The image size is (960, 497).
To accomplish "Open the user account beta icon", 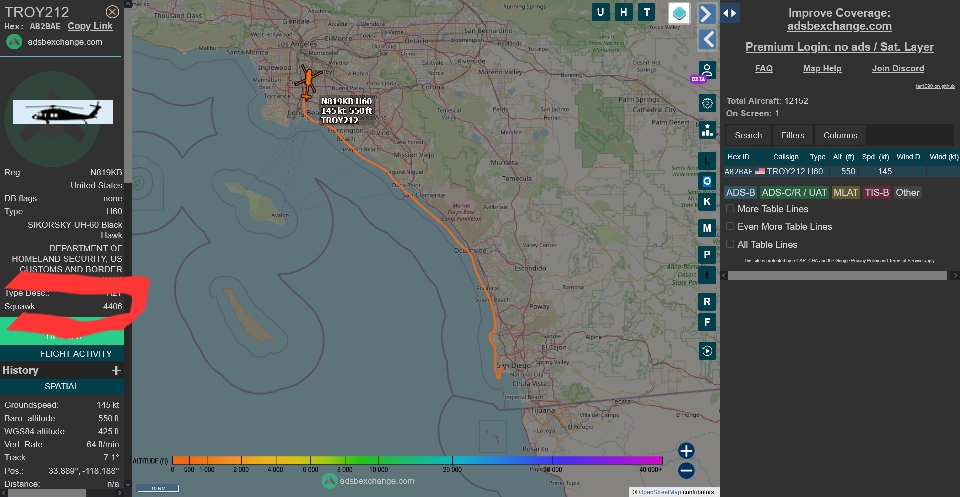I will tap(707, 70).
